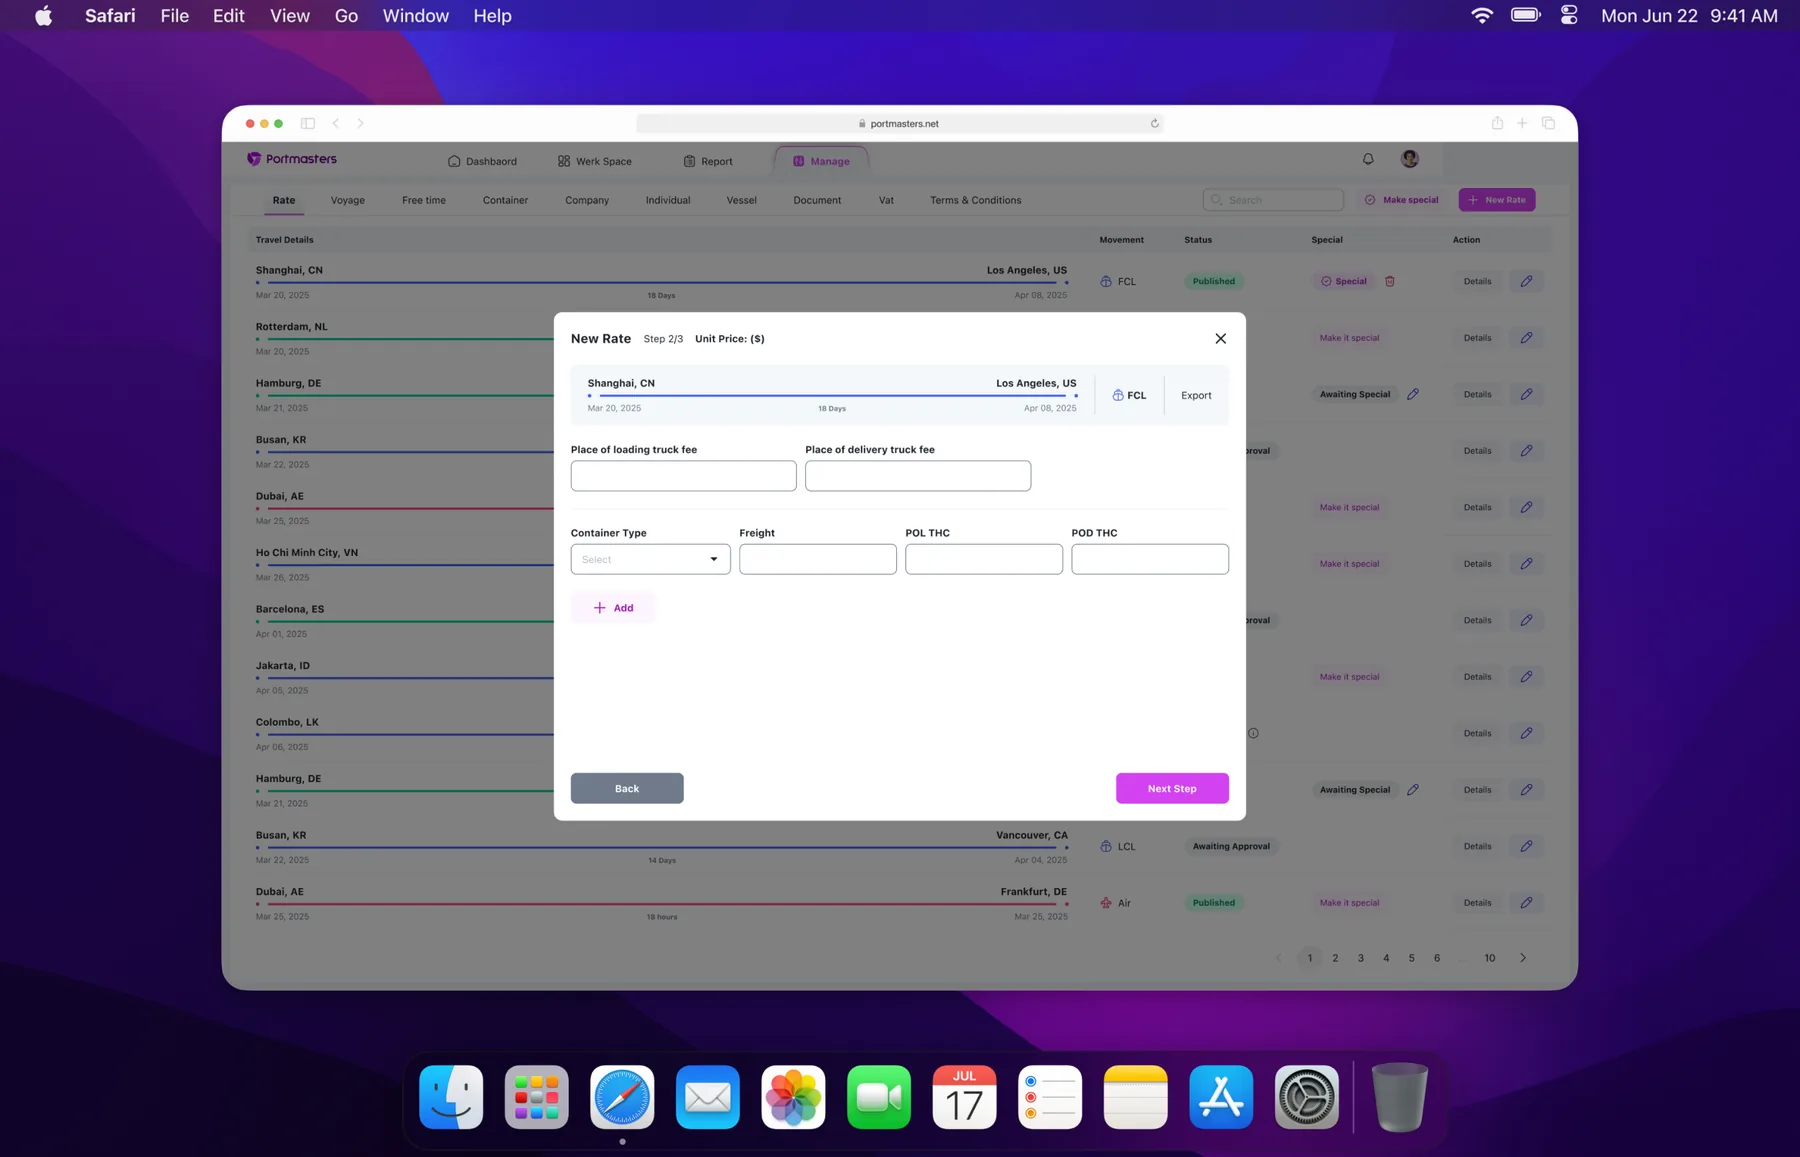The width and height of the screenshot is (1800, 1157).
Task: Click the Place of loading truck fee field
Action: 683,476
